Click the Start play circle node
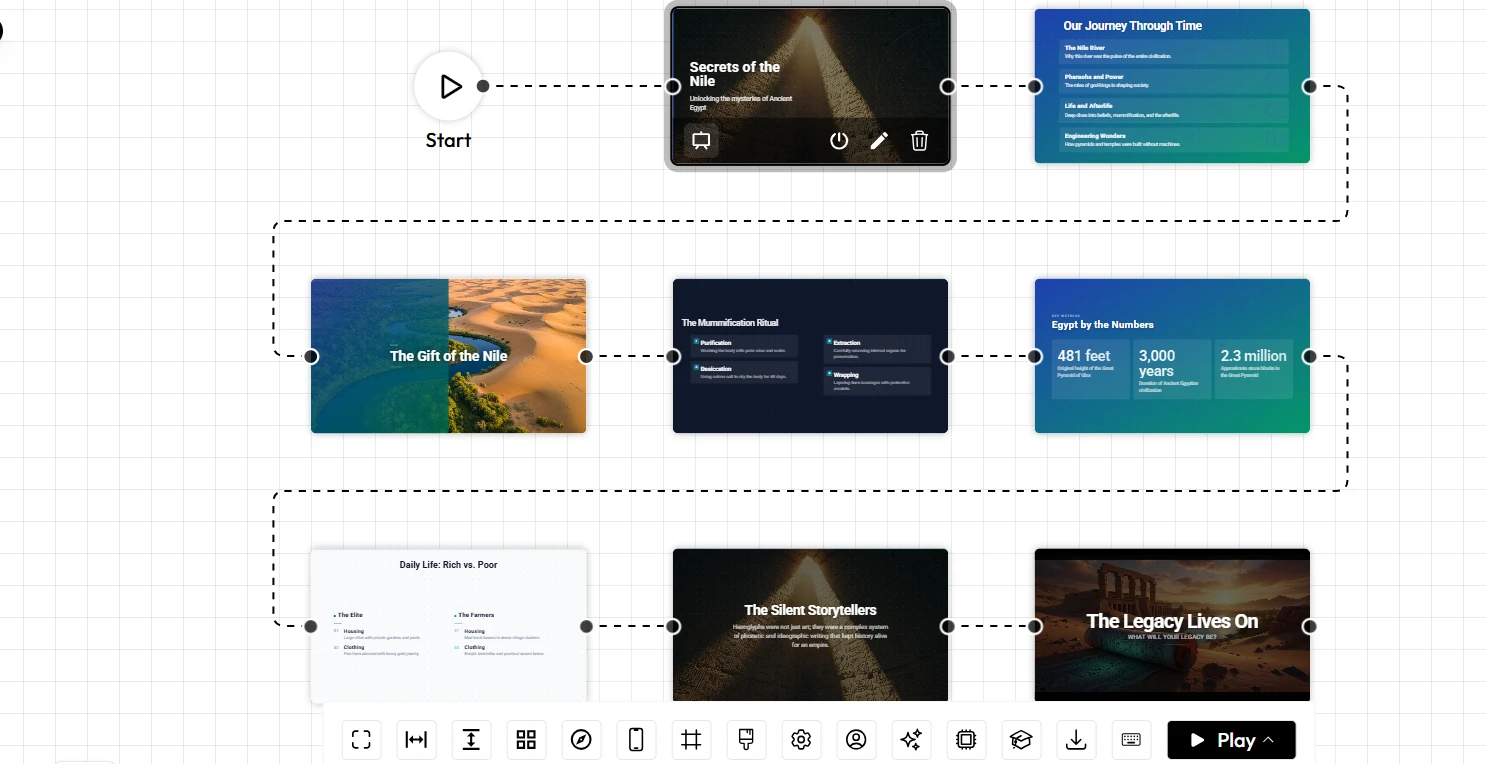Screen dimensions: 1486x764 pos(449,87)
